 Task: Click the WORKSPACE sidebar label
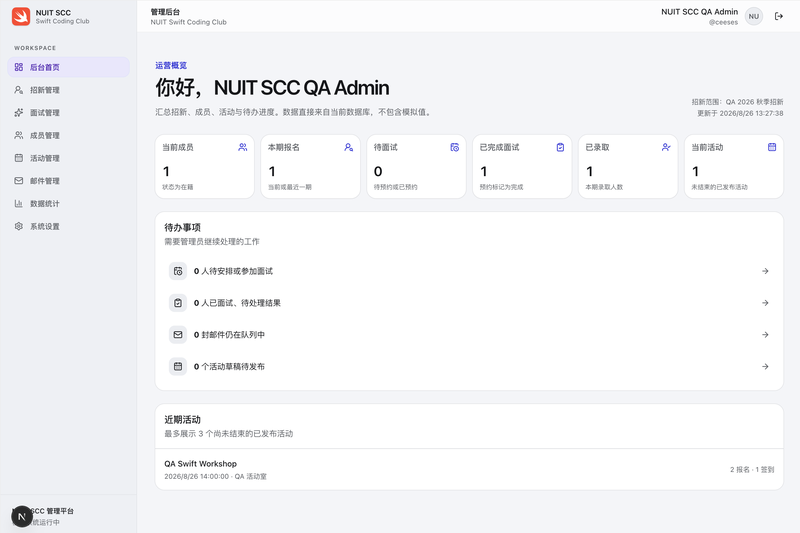click(35, 48)
